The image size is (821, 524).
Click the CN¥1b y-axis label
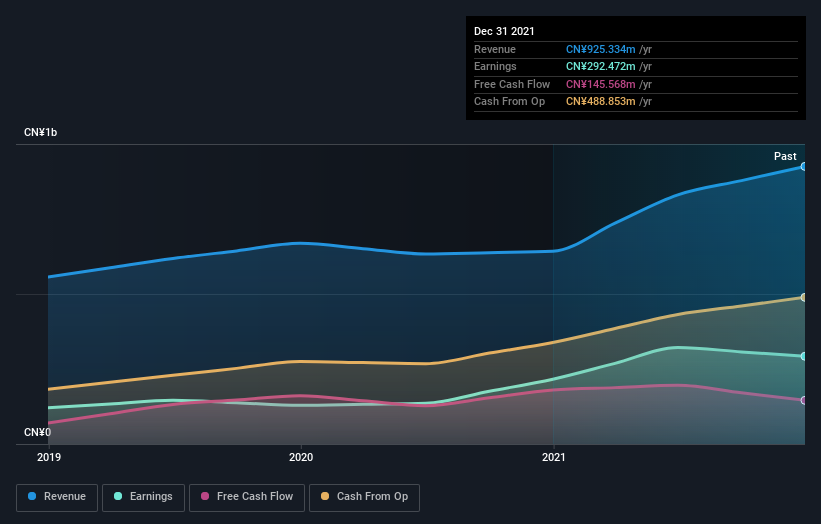click(40, 132)
